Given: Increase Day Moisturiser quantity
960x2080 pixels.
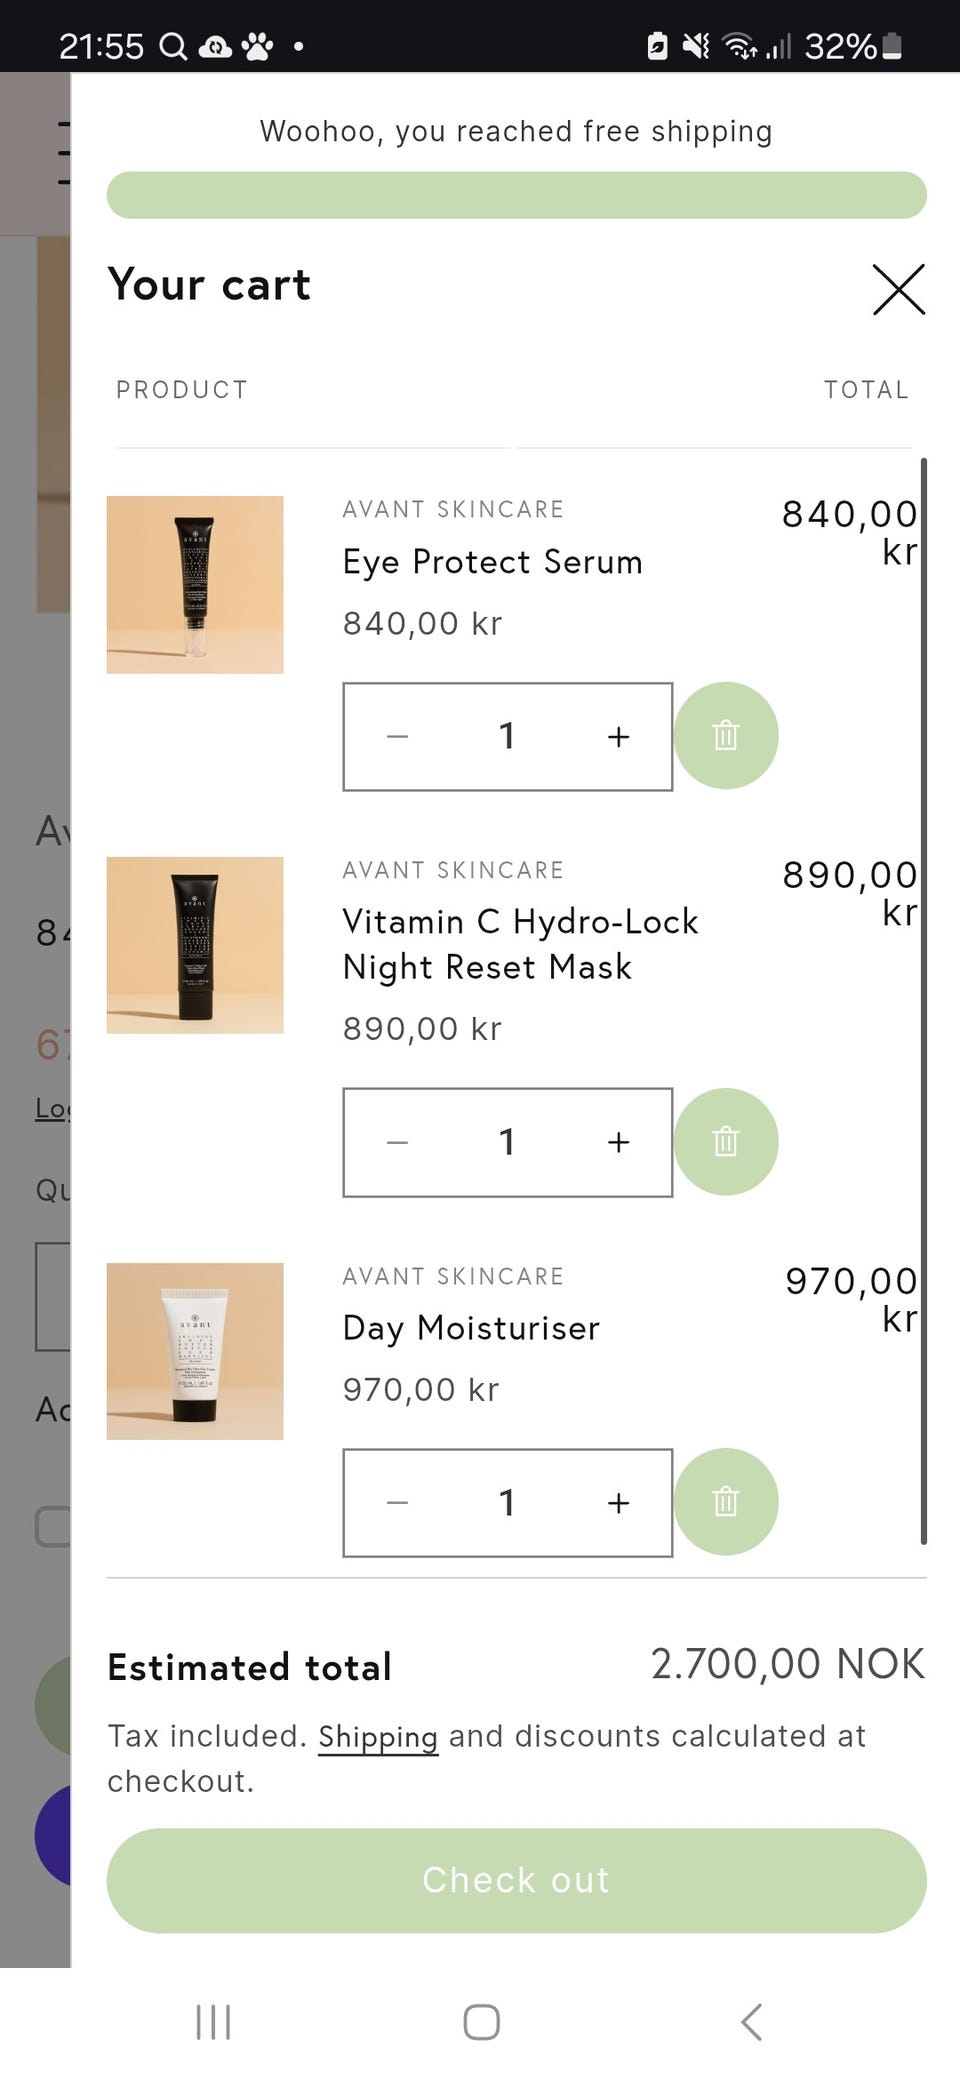Looking at the screenshot, I should point(618,1503).
